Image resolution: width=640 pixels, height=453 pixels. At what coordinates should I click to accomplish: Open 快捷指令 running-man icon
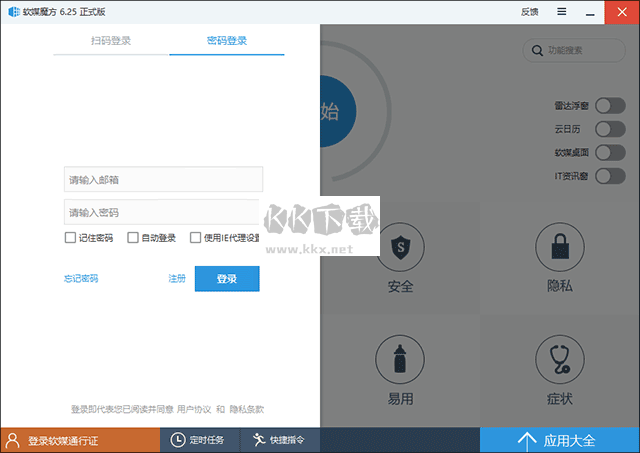click(x=259, y=440)
